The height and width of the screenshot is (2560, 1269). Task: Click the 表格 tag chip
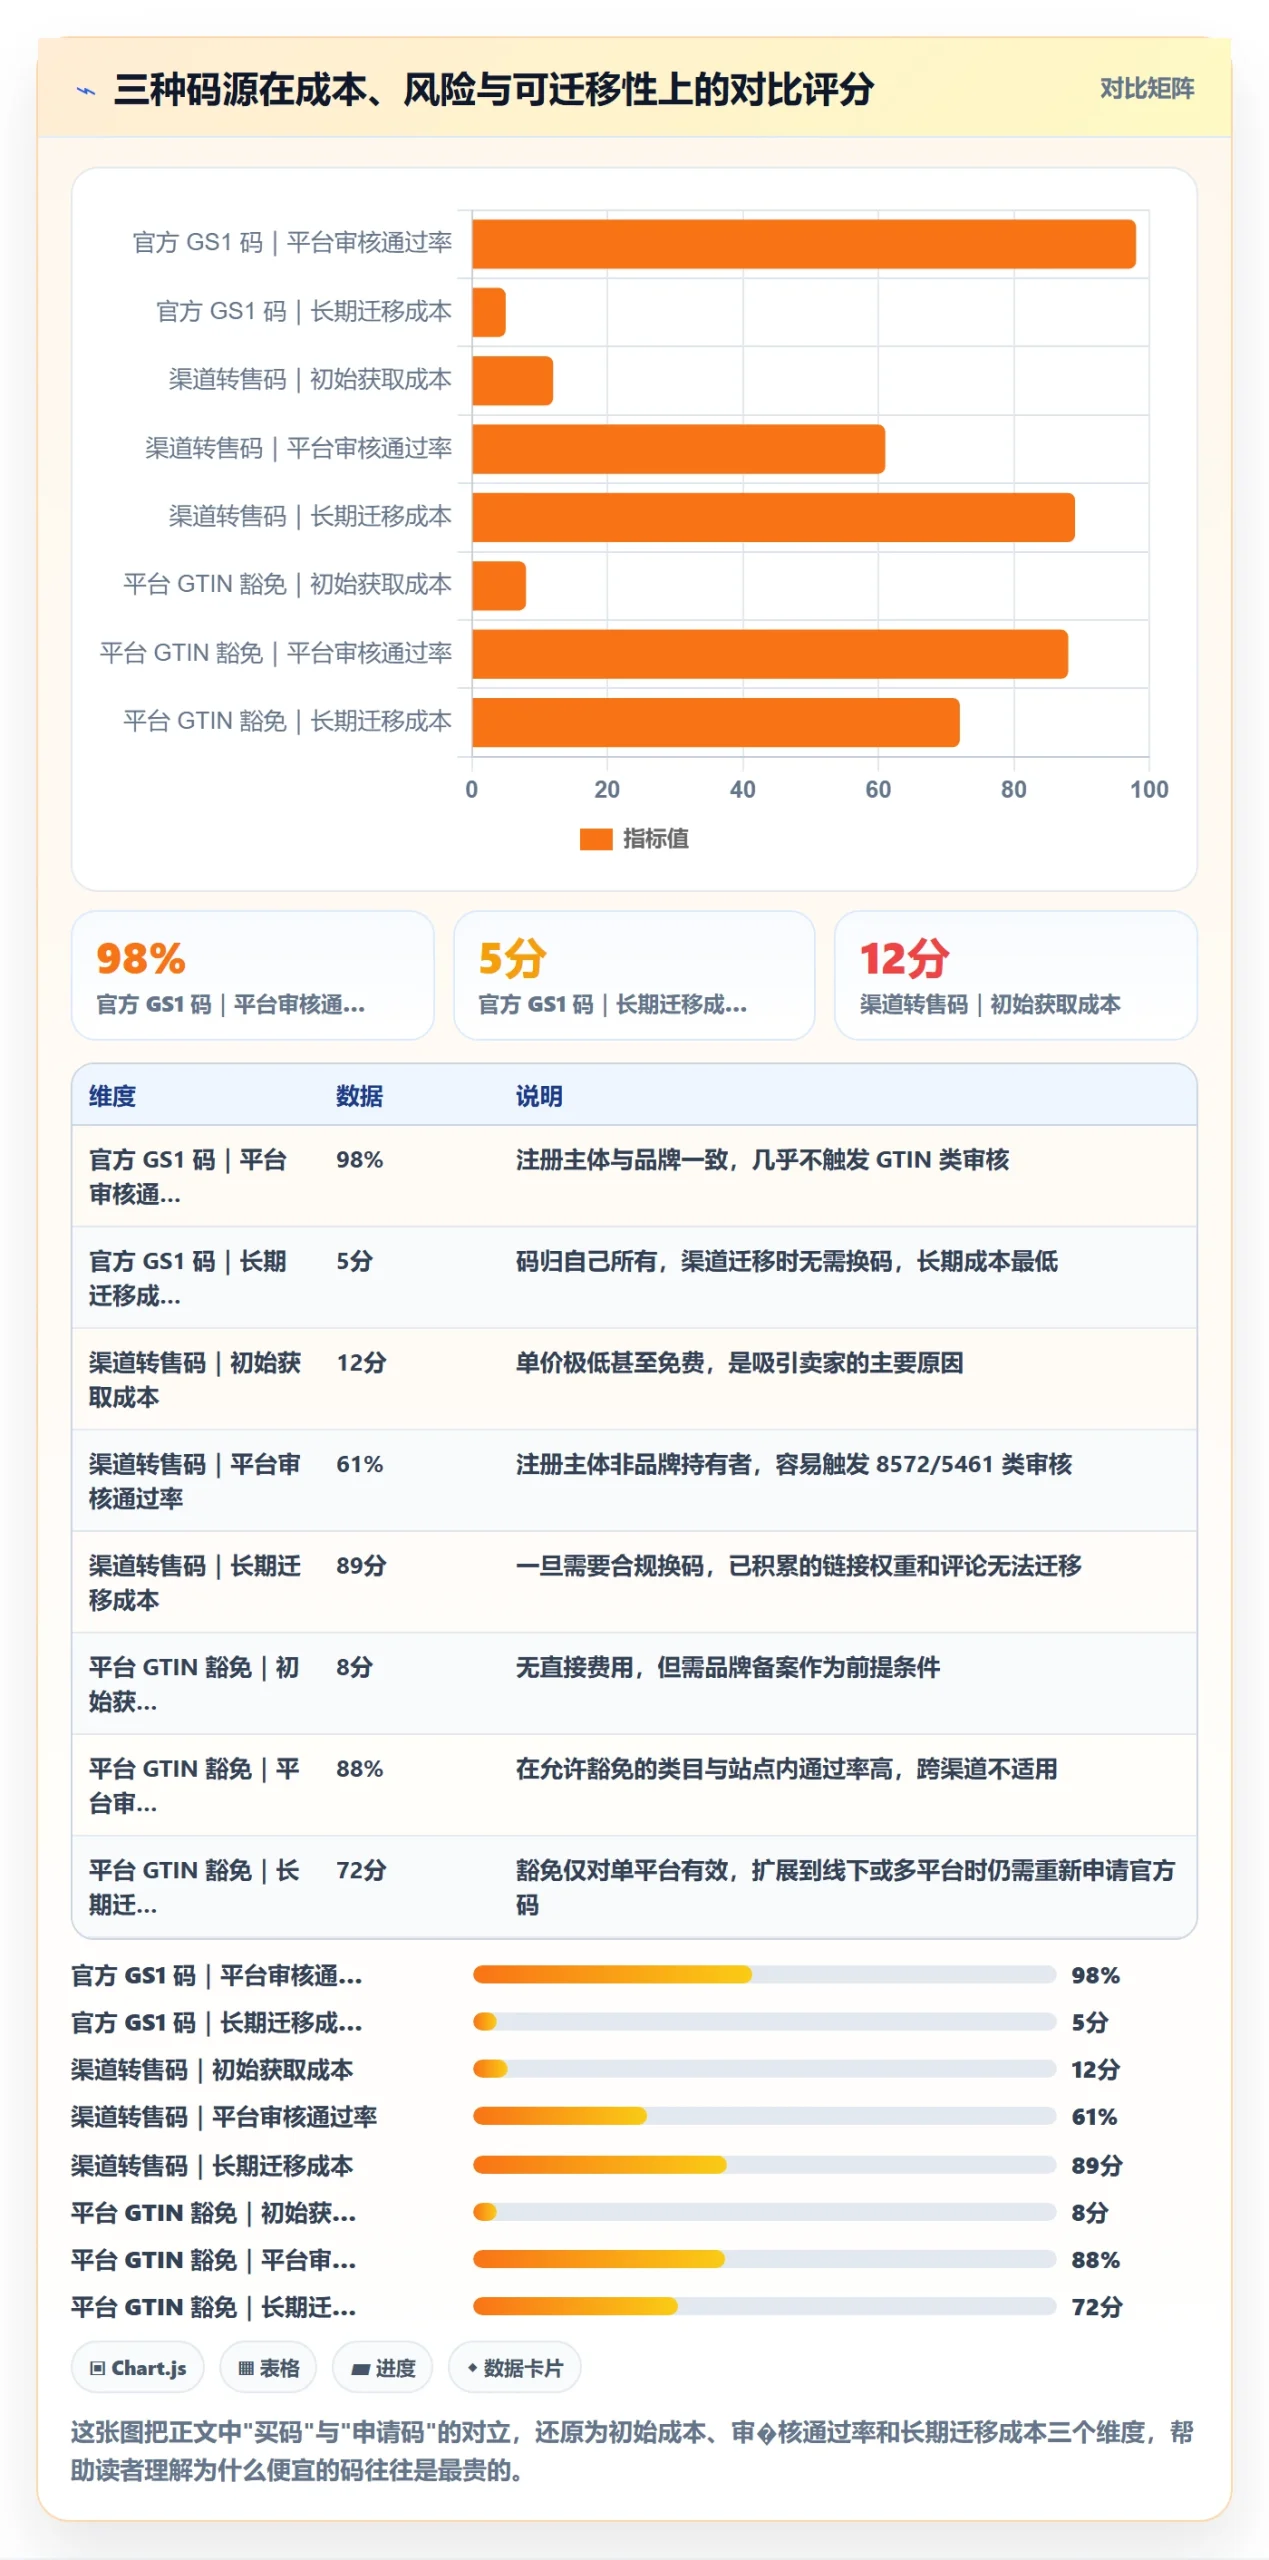(268, 2368)
